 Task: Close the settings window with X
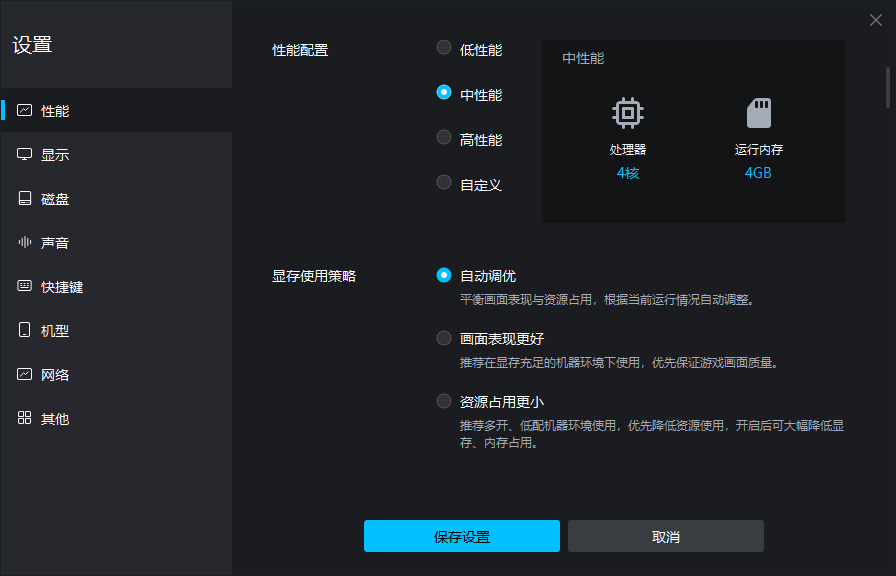(875, 20)
